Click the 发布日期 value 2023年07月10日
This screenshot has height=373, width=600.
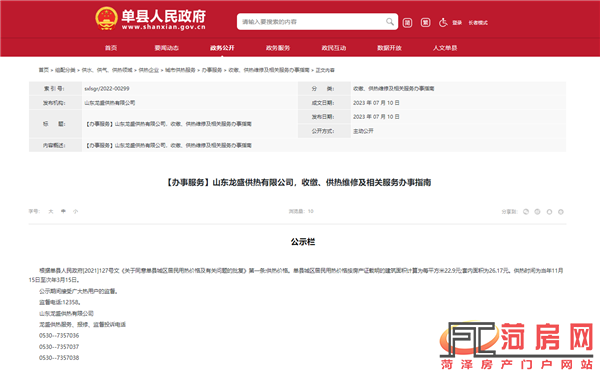point(376,117)
